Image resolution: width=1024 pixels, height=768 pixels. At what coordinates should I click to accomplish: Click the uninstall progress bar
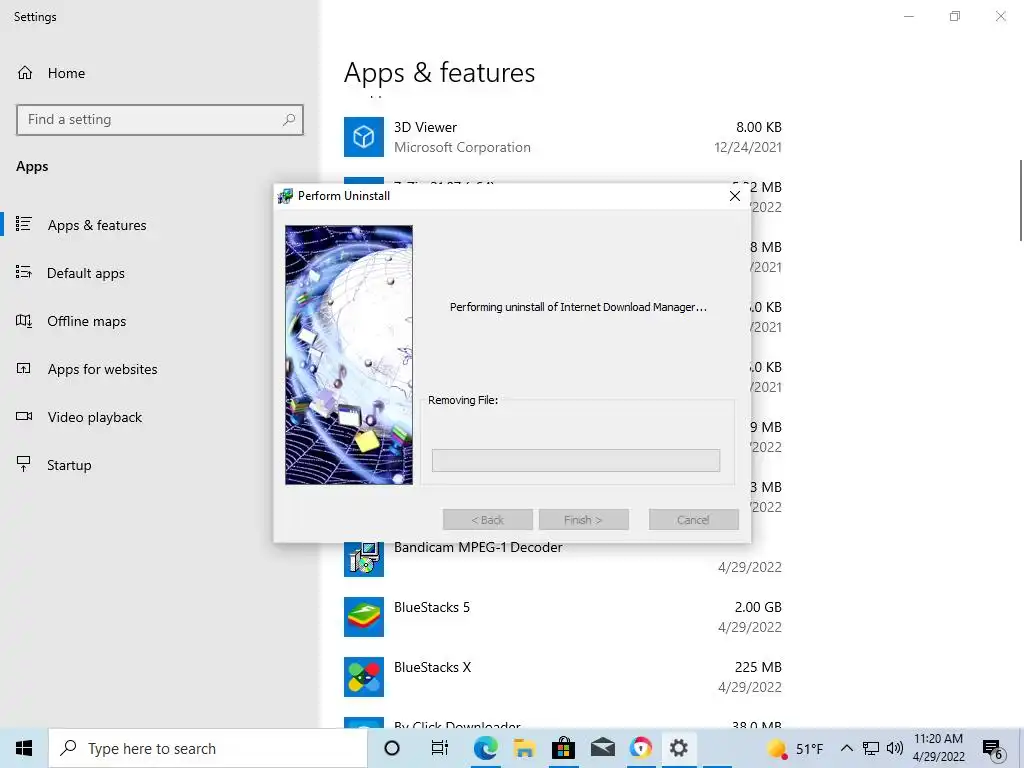coord(576,460)
